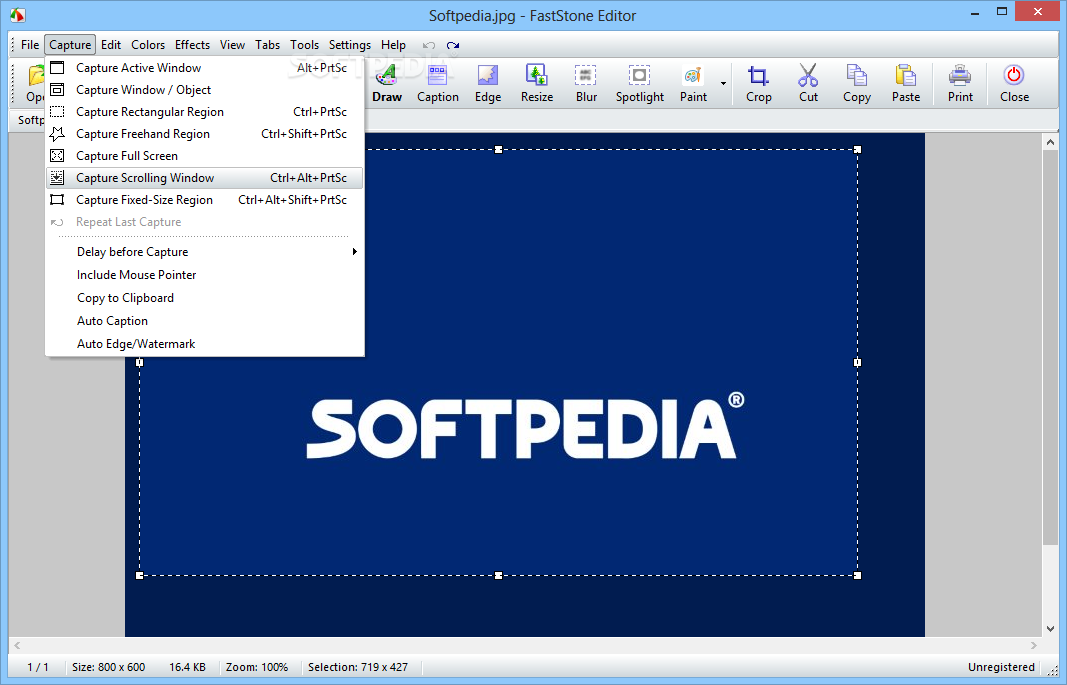Click the horizontal scrollbar right arrow

click(x=1034, y=646)
